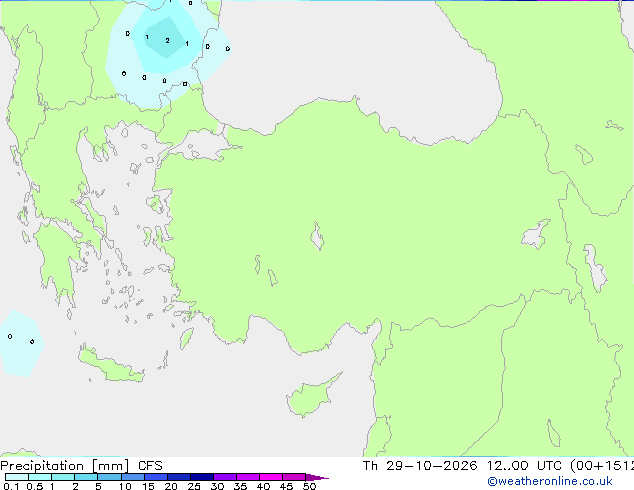Screen dimensions: 634x490
Task: Choose the 30 mm purple legend swatch
Action: (x=224, y=477)
